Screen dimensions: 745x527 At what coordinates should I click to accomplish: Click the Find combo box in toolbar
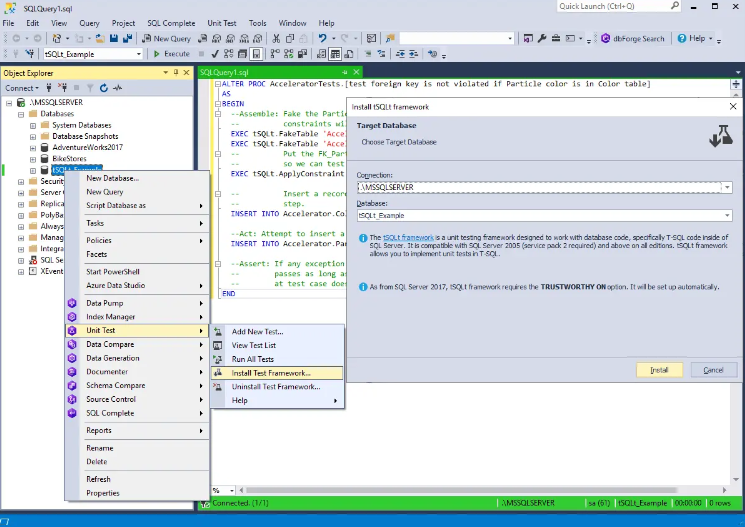coord(457,38)
